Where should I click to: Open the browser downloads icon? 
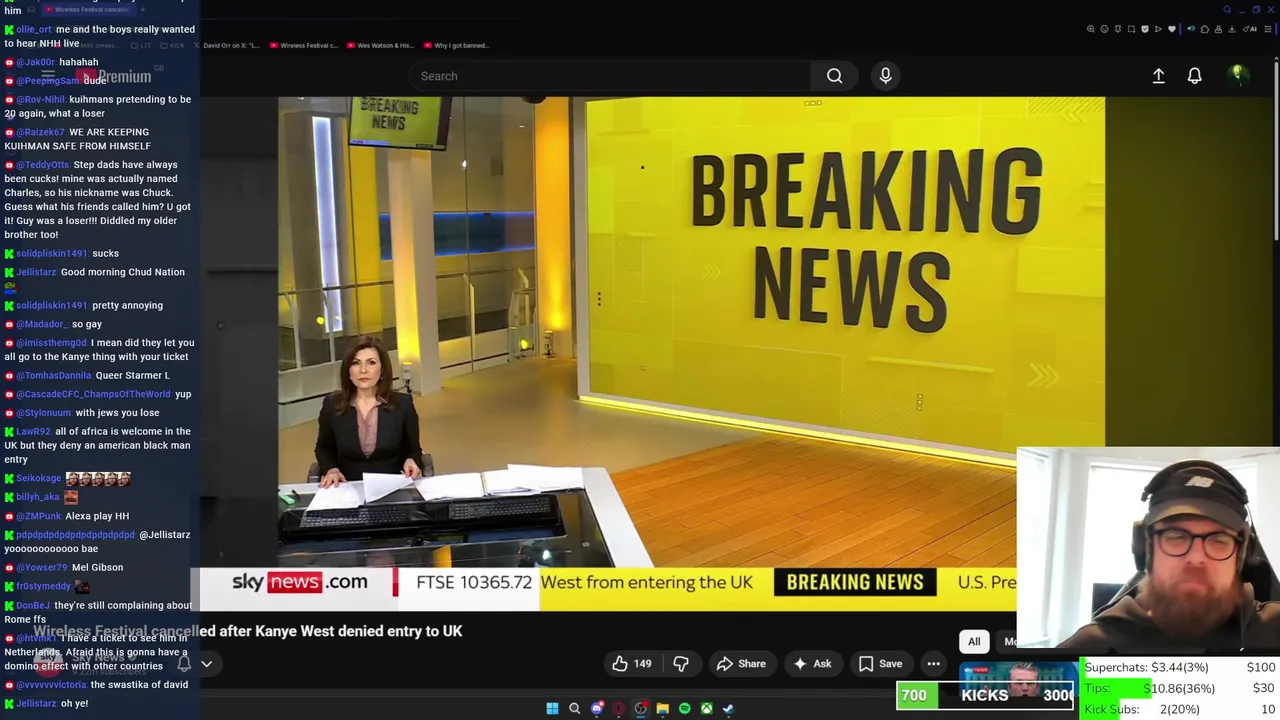click(x=1232, y=29)
